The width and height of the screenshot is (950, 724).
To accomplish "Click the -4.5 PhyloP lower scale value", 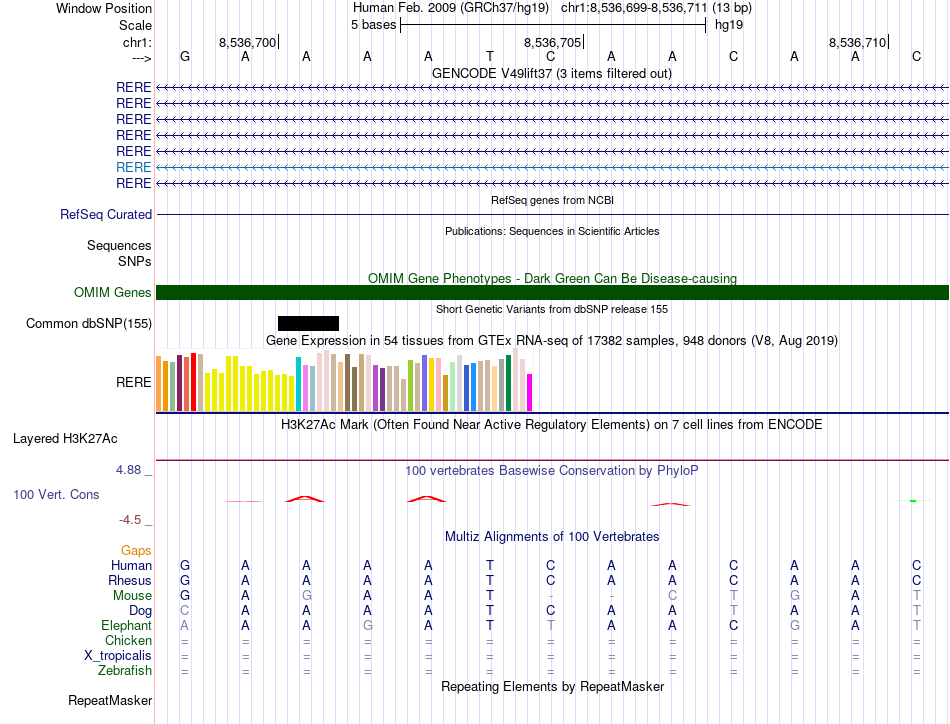I will [x=130, y=520].
